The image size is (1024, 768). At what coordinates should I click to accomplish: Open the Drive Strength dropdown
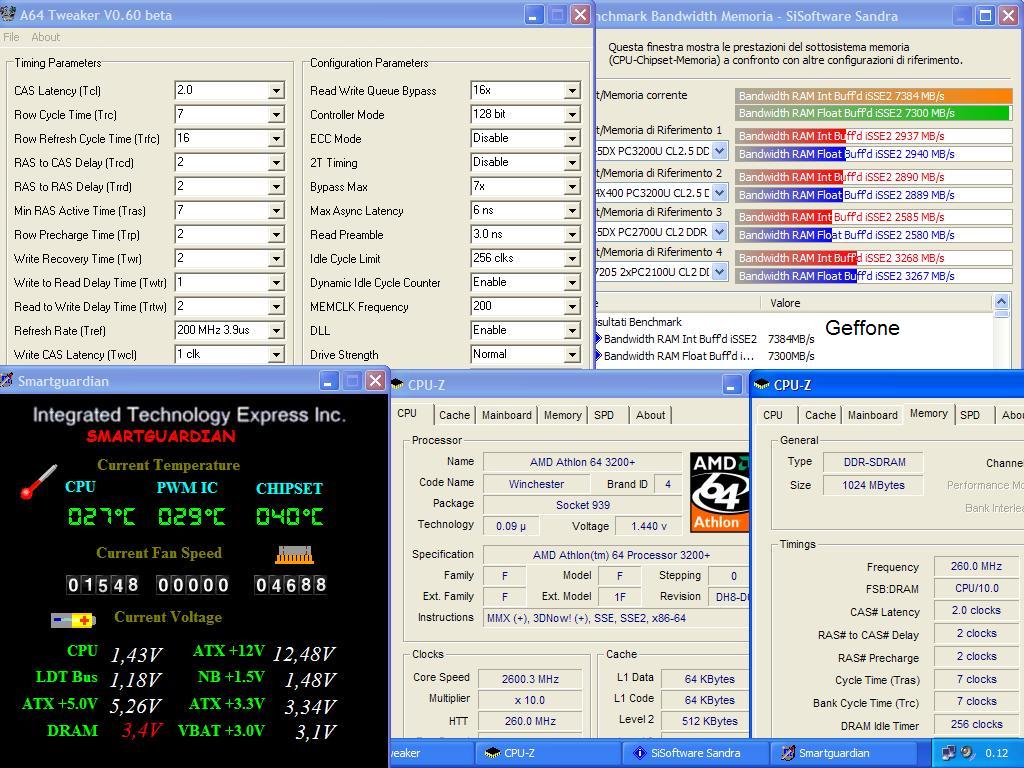[x=572, y=355]
